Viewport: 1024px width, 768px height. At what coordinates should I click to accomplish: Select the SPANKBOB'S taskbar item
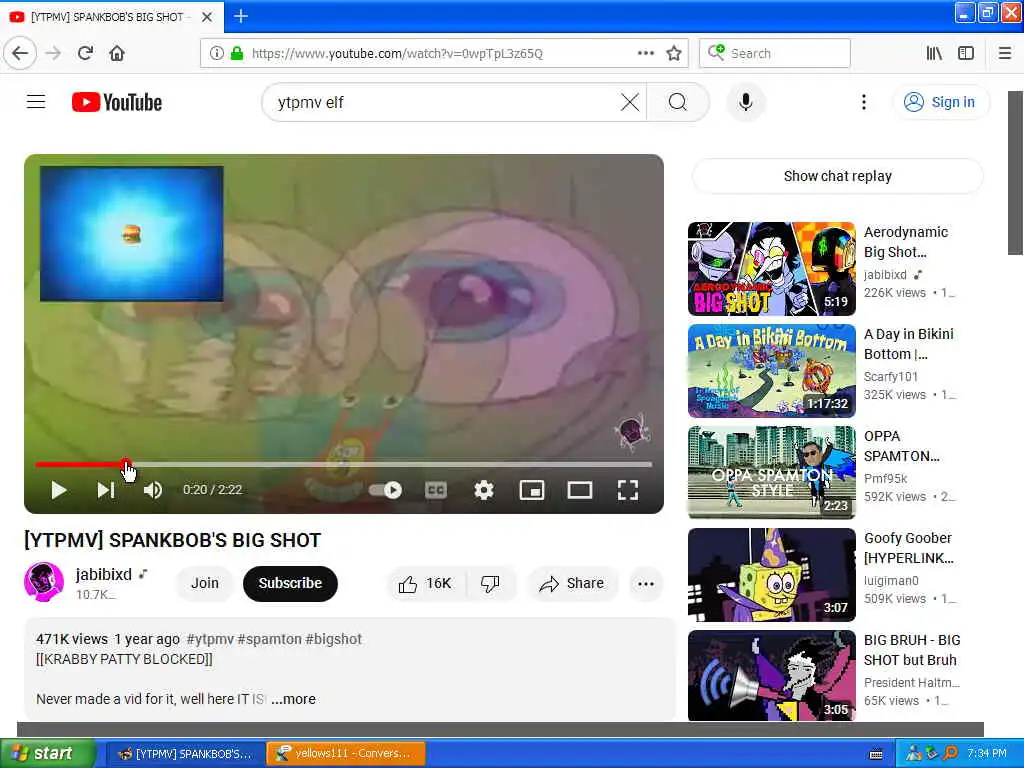tap(185, 753)
